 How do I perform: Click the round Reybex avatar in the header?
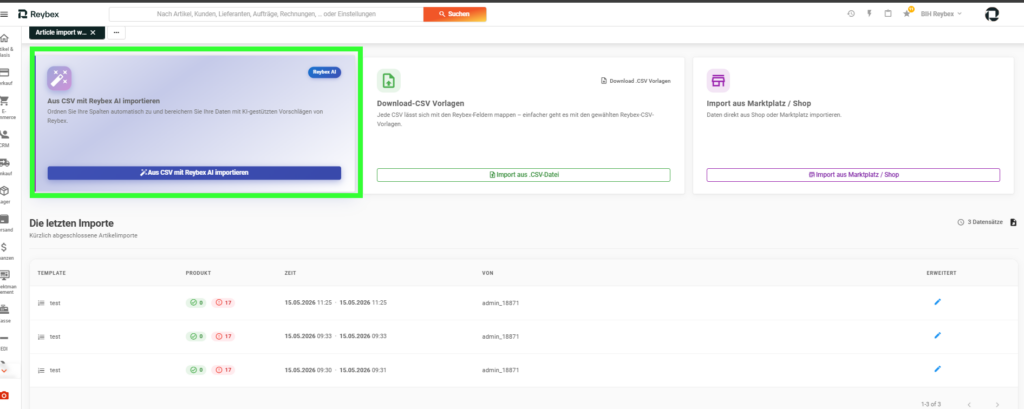[x=991, y=14]
